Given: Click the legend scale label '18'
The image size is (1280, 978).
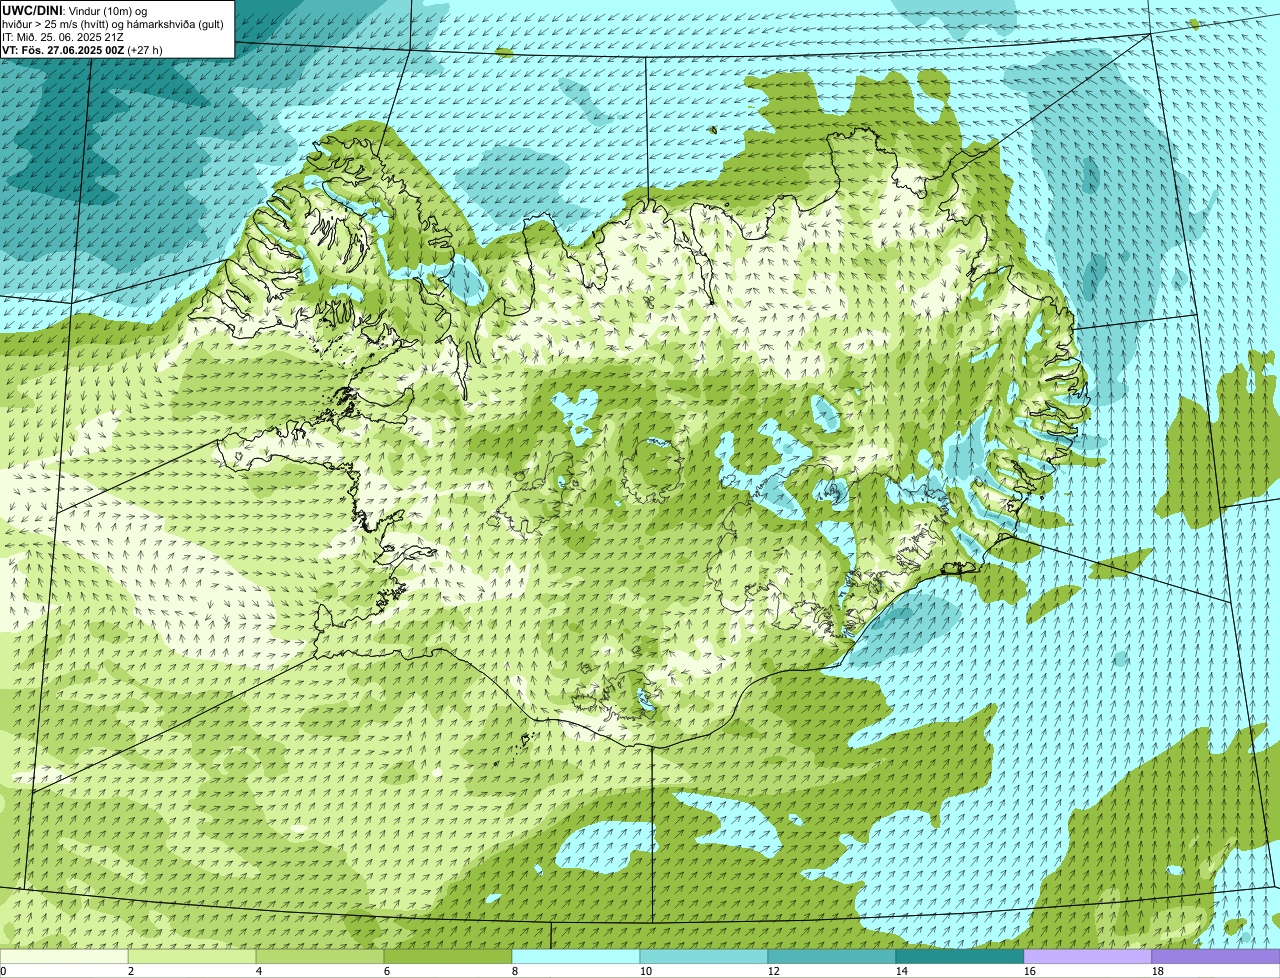Looking at the screenshot, I should coord(1158,971).
